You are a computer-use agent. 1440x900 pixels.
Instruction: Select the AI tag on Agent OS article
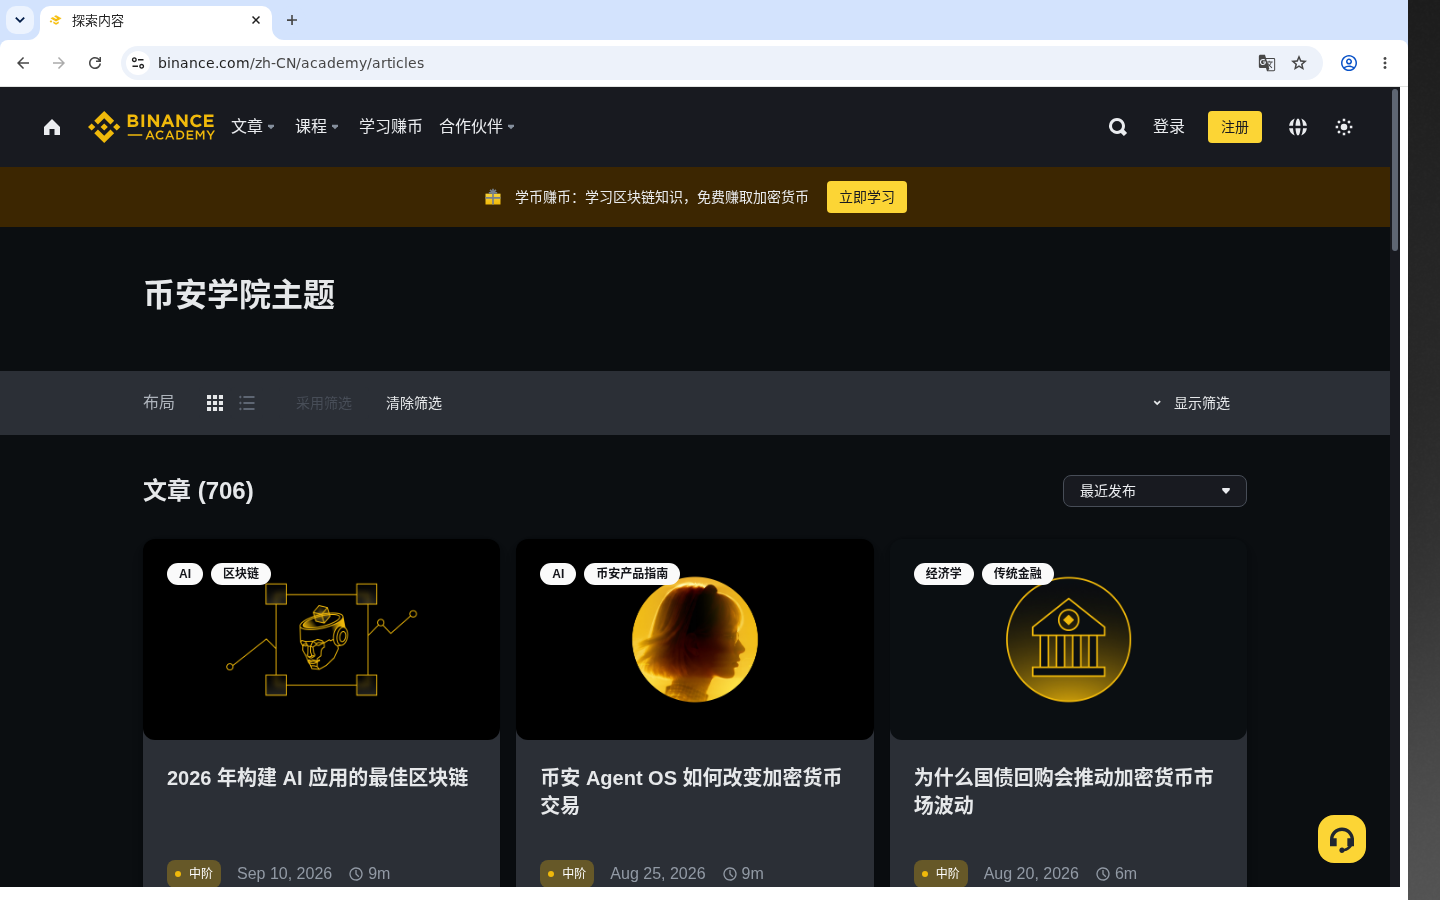tap(558, 574)
